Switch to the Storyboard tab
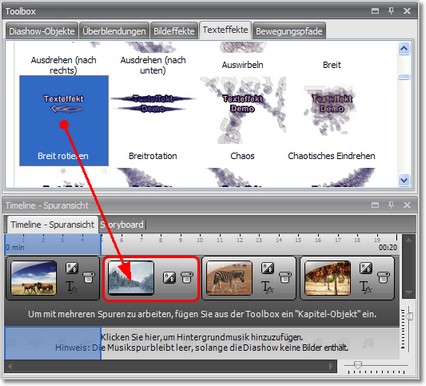The width and height of the screenshot is (426, 386). coord(122,225)
